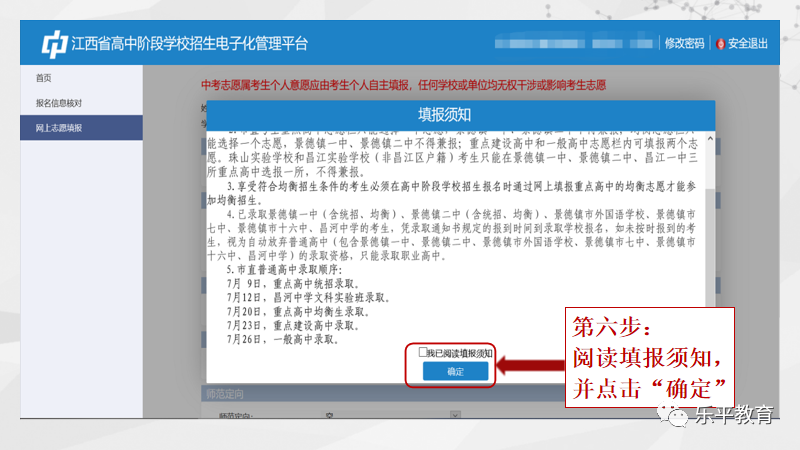Click the 第六步 instruction callout box
The image size is (800, 450).
[x=649, y=357]
